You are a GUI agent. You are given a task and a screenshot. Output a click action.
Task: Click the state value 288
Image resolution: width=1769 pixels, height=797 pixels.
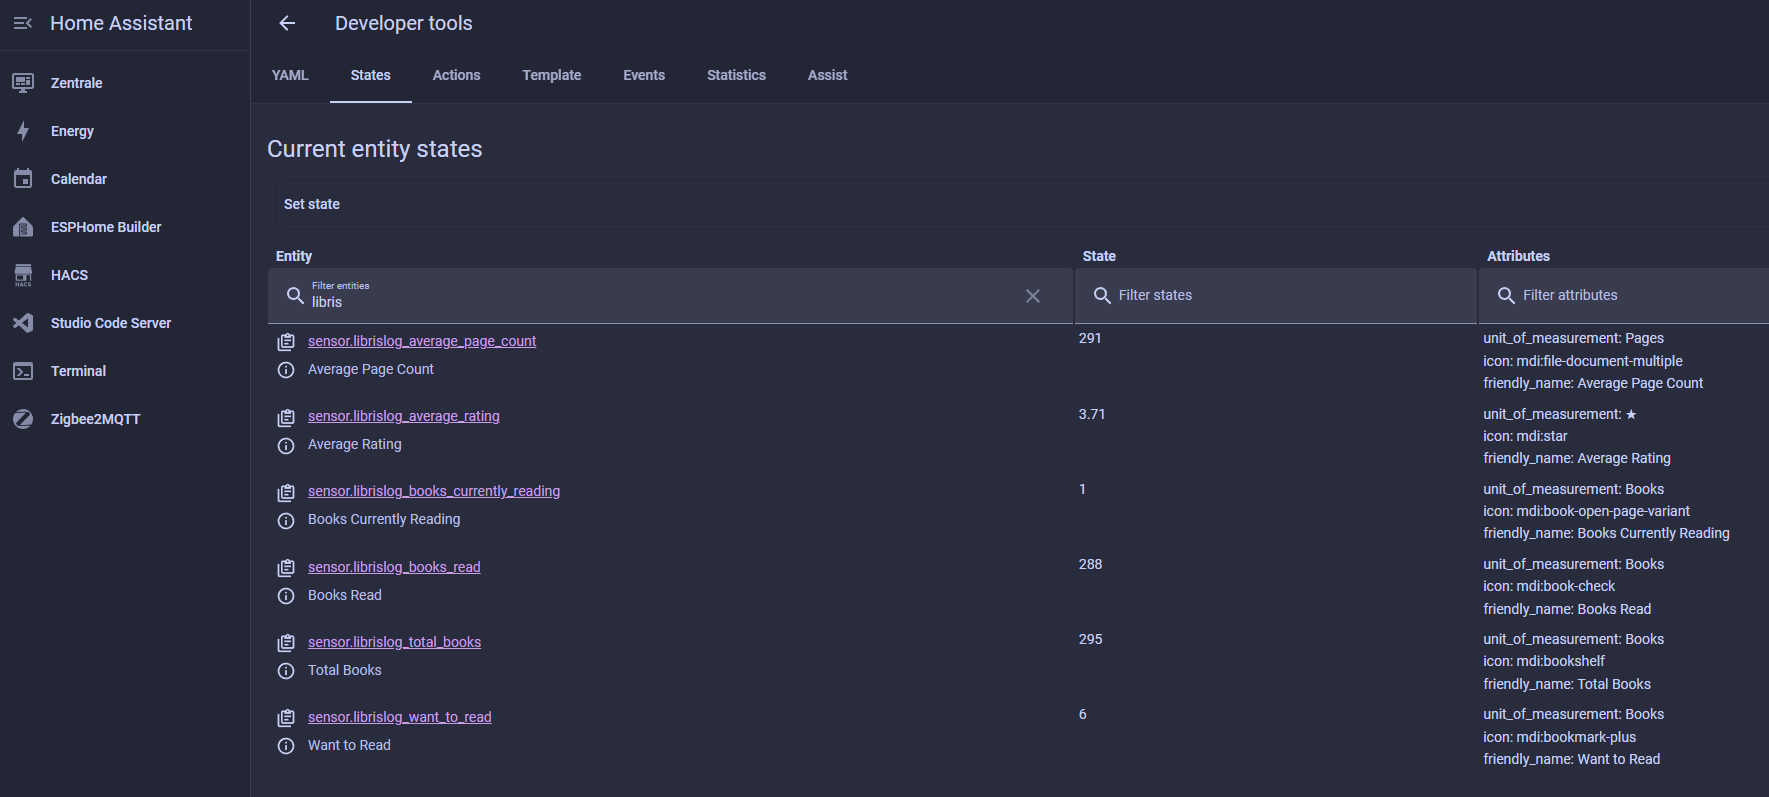[x=1090, y=564]
